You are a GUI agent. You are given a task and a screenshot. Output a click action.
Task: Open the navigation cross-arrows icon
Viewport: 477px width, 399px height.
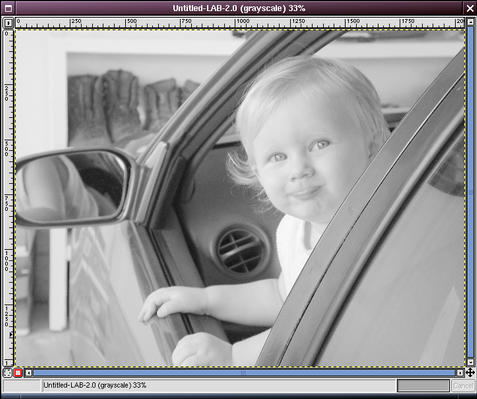[x=470, y=372]
